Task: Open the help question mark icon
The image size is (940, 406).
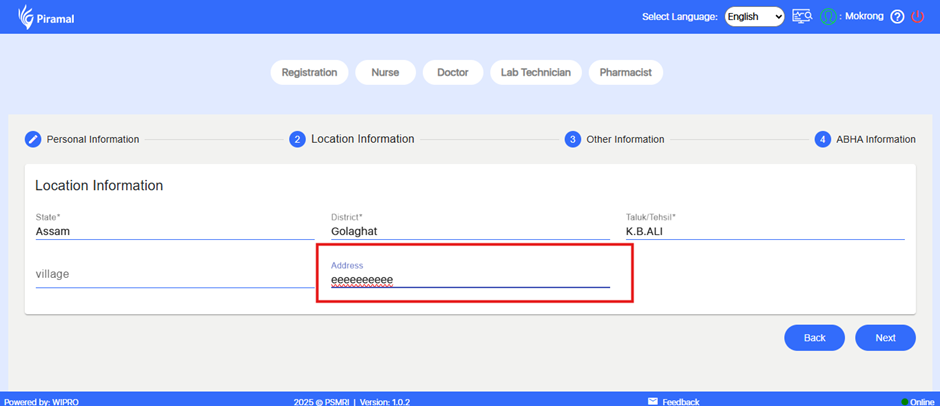Action: pyautogui.click(x=897, y=17)
